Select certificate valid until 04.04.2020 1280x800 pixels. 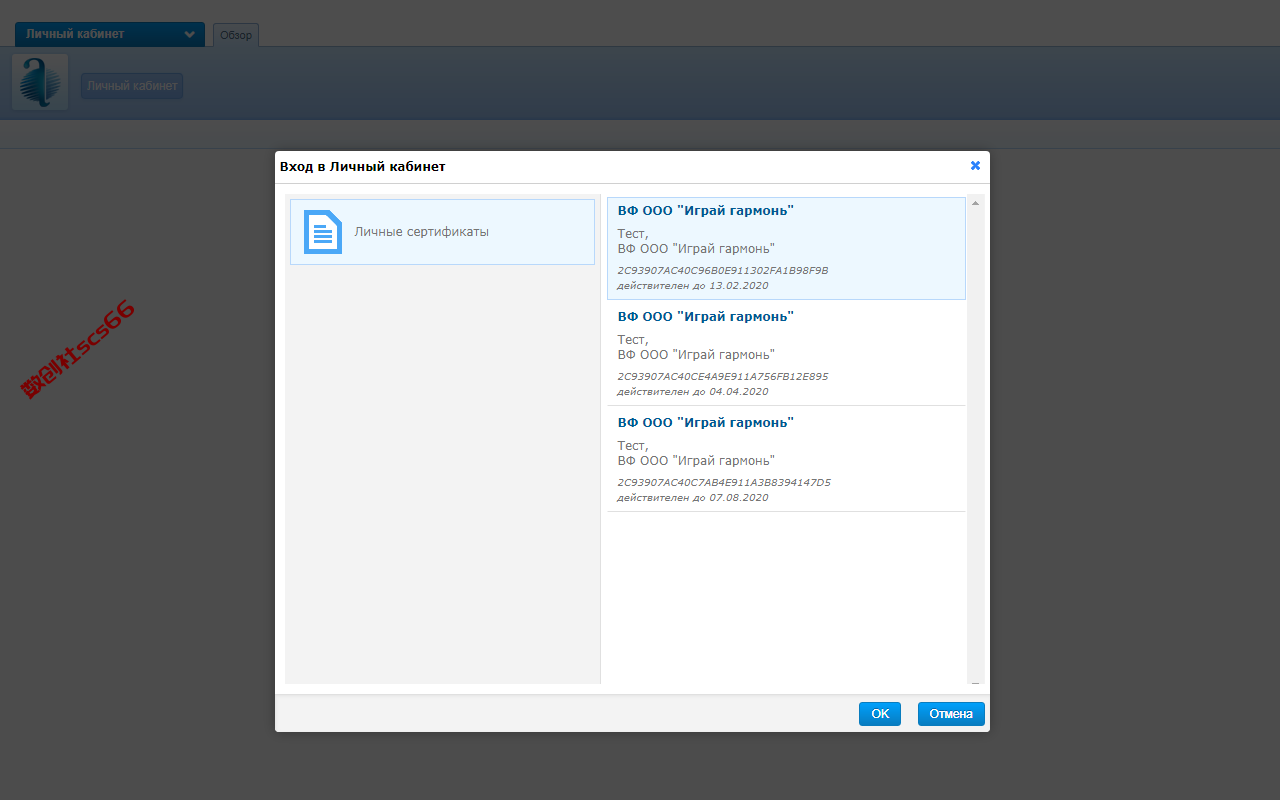[786, 353]
